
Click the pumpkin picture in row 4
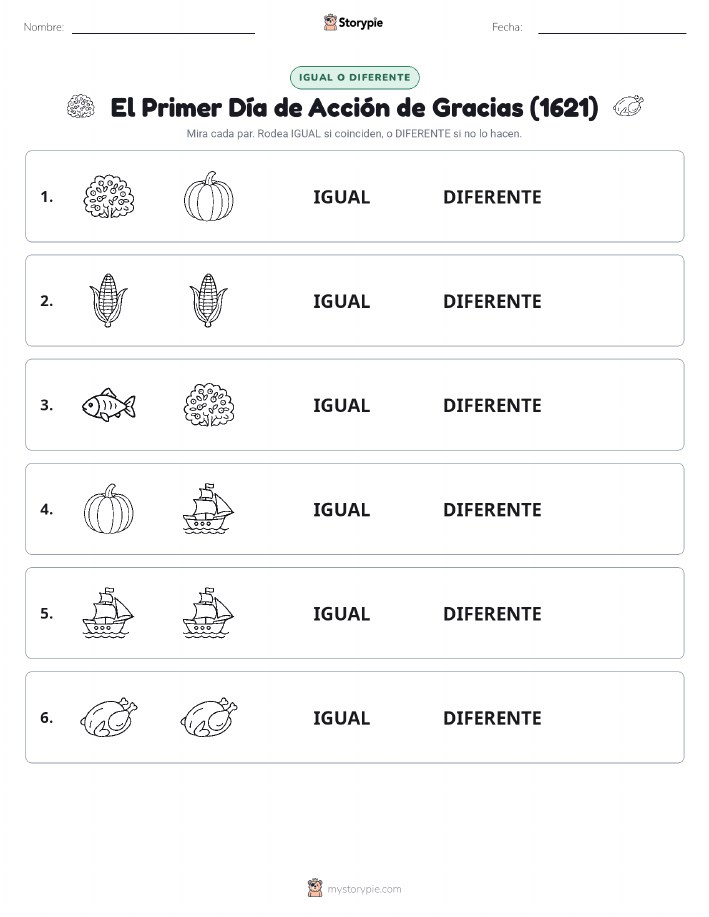[109, 509]
